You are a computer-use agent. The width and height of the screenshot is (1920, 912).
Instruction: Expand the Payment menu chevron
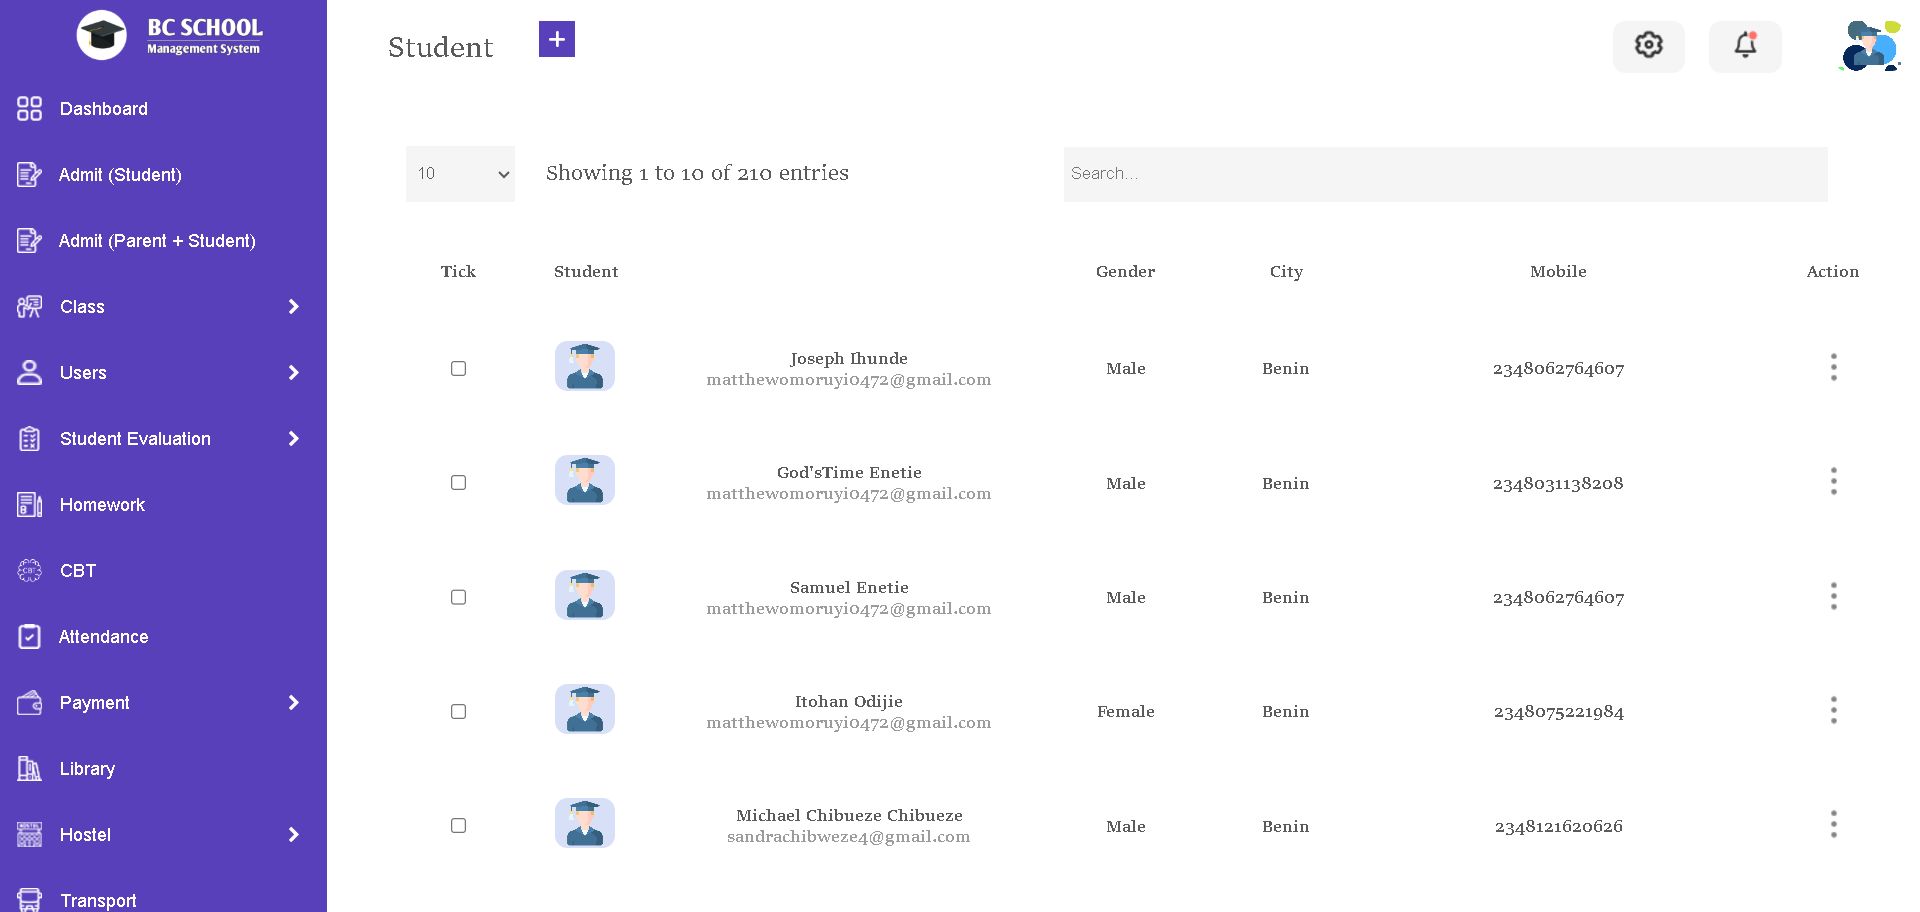[293, 703]
